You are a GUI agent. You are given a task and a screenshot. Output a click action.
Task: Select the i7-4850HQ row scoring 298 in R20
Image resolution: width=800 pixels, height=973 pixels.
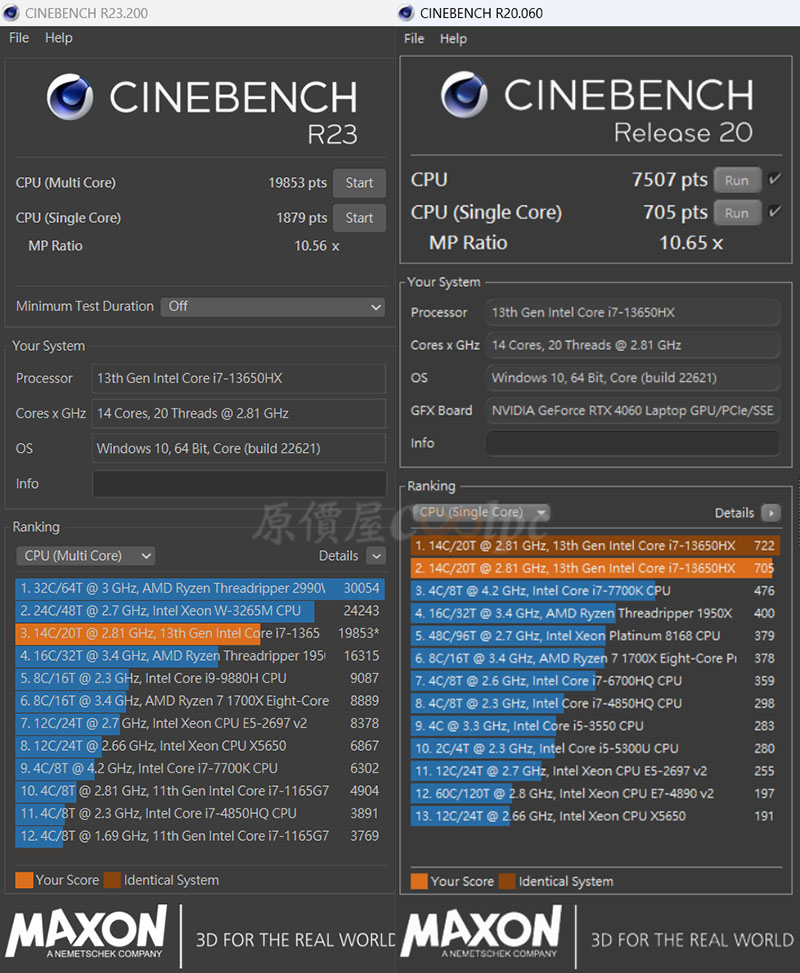595,704
